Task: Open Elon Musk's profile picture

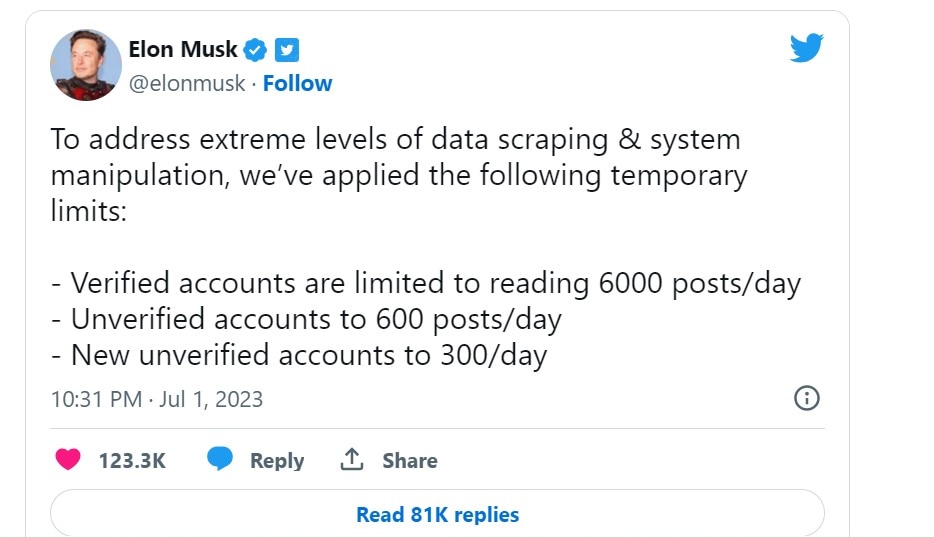Action: (x=86, y=65)
